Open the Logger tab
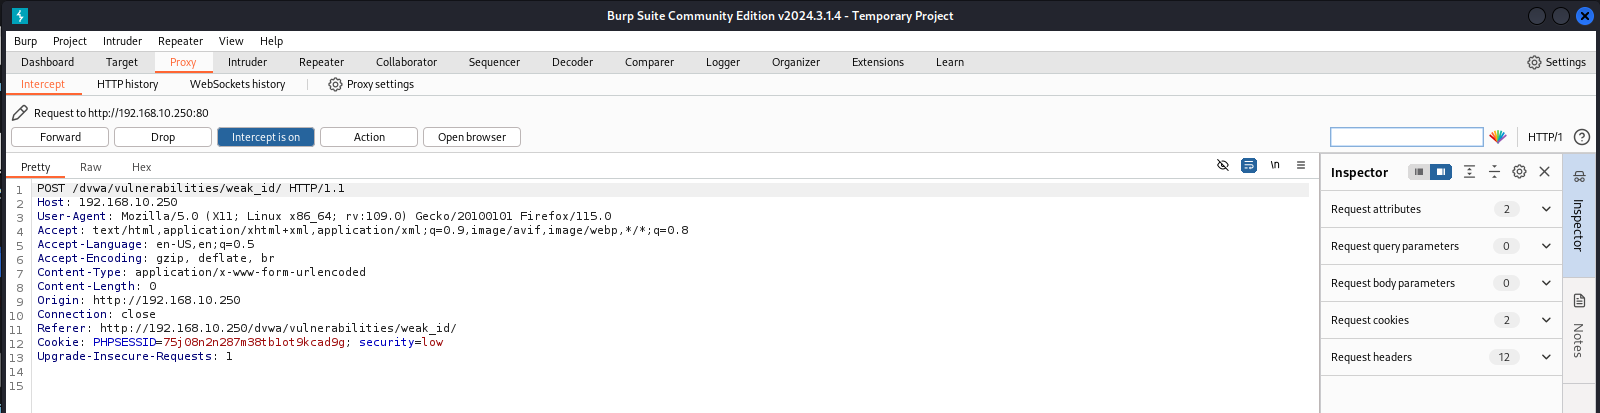The image size is (1600, 413). pyautogui.click(x=723, y=62)
